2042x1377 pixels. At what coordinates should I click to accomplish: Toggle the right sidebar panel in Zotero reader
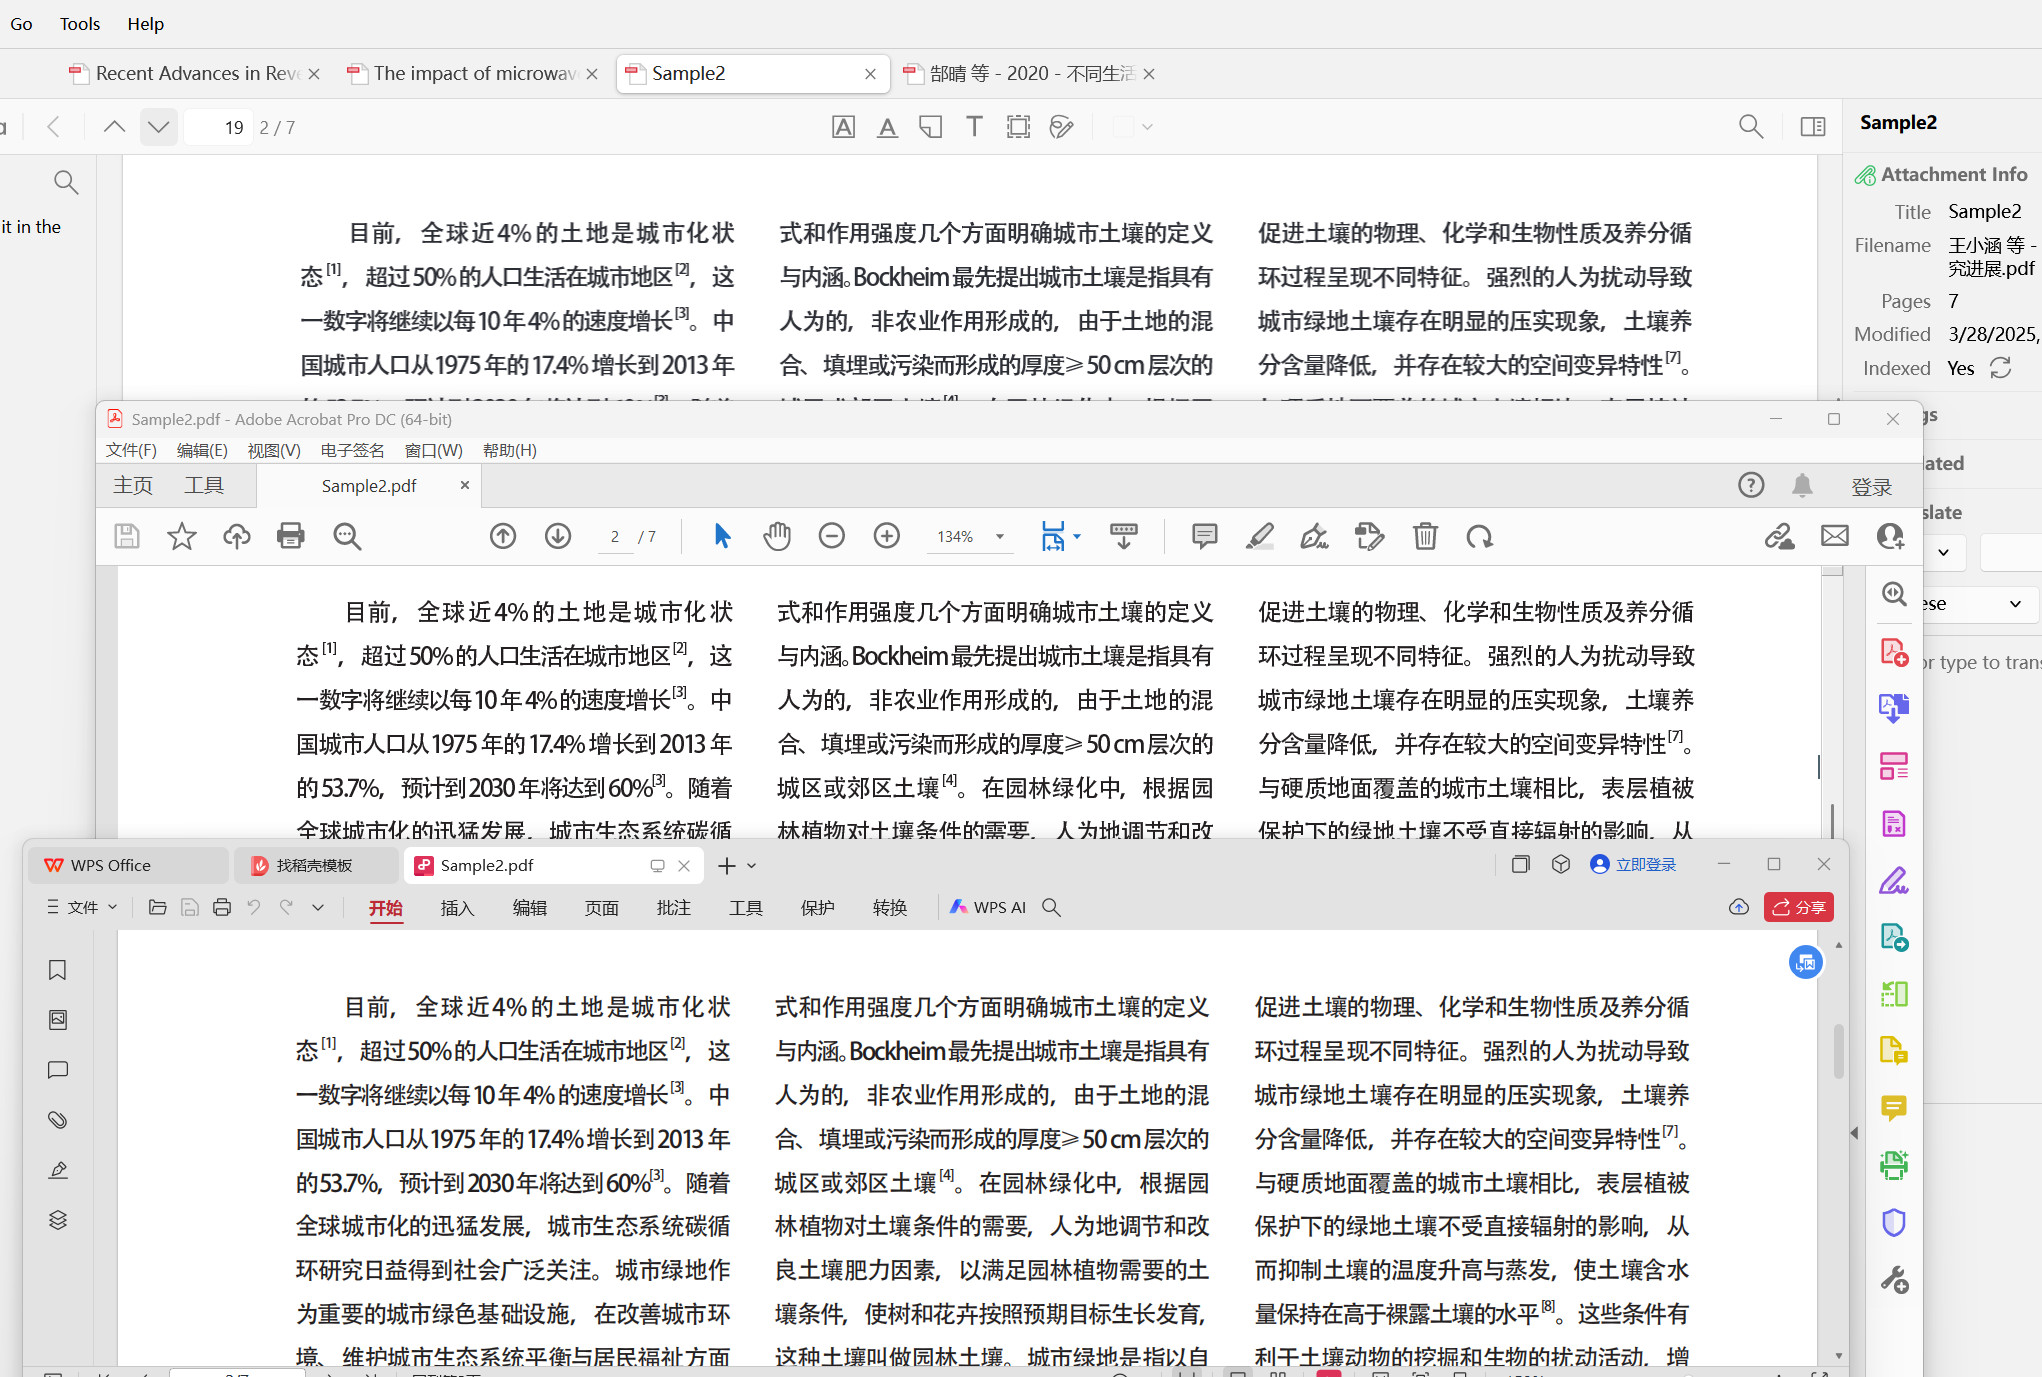[x=1812, y=127]
